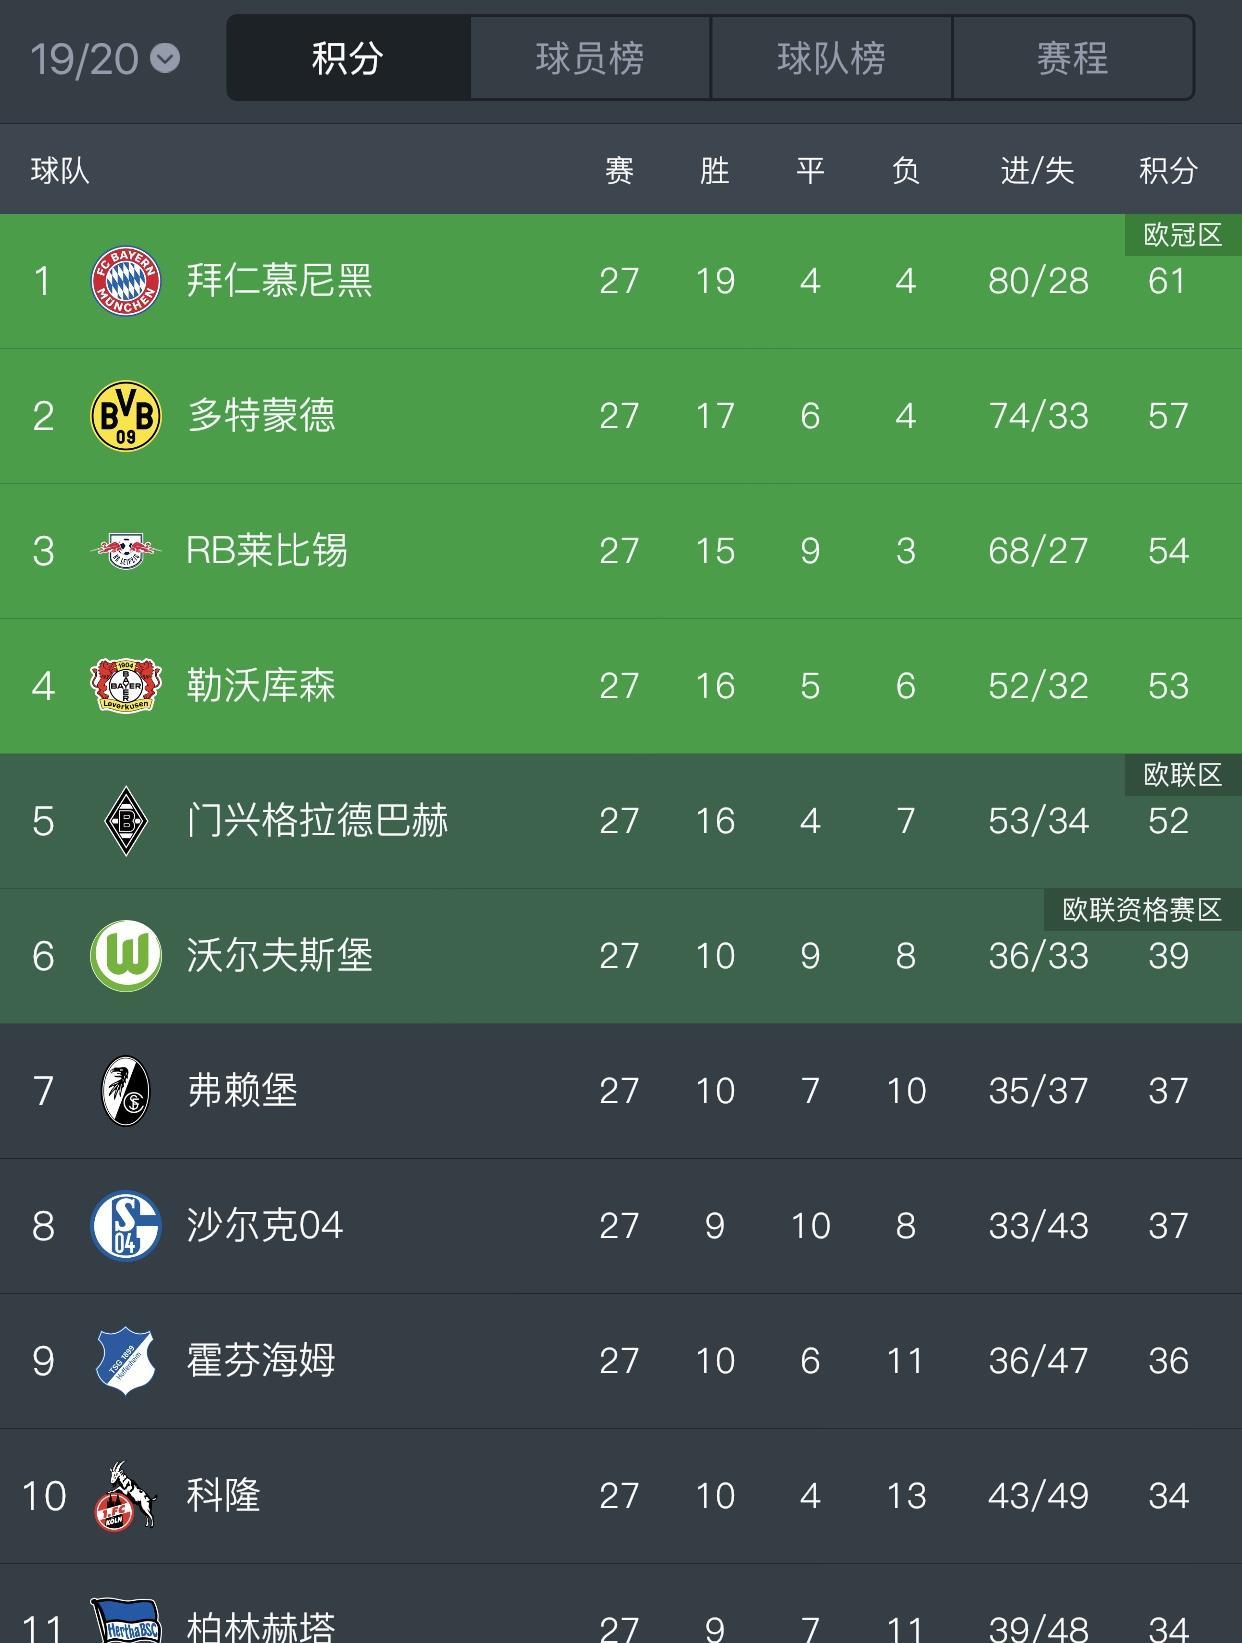Viewport: 1242px width, 1643px height.
Task: Open the 沃尔夫斯堡 team row
Action: [x=621, y=956]
